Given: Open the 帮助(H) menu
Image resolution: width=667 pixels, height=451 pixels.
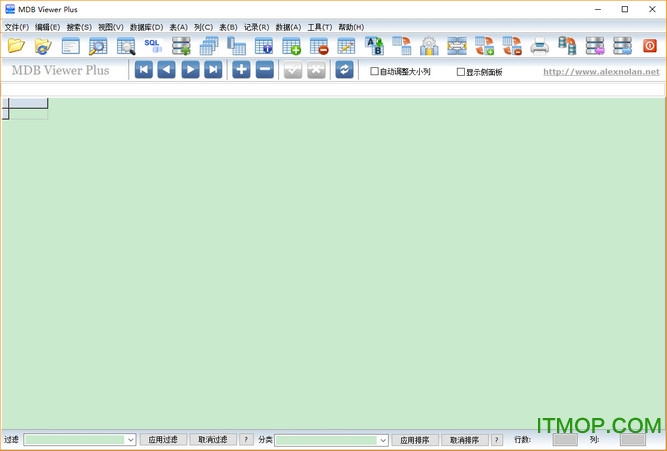Looking at the screenshot, I should click(351, 27).
